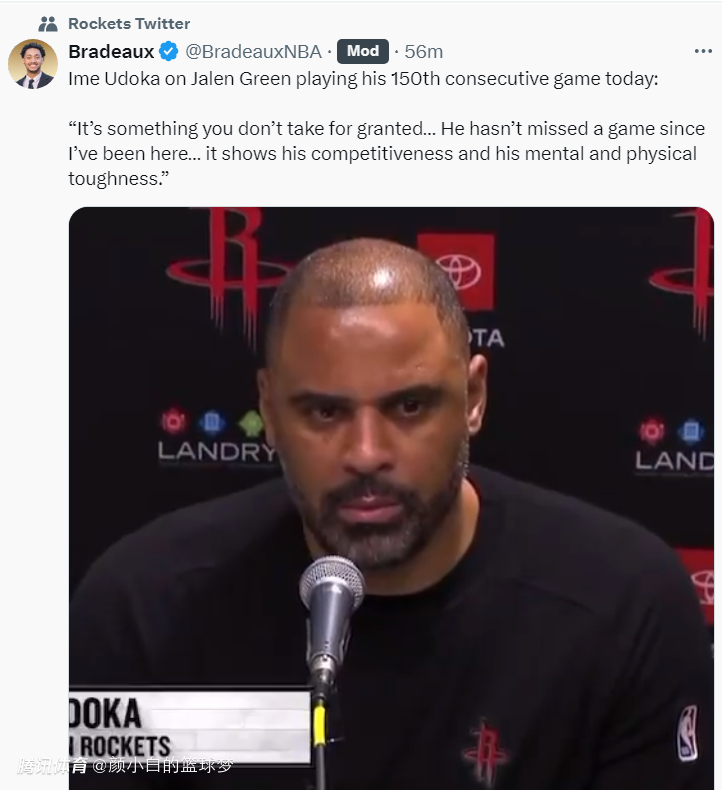This screenshot has height=790, width=722.
Task: Open Bradeaux's profile avatar photo
Action: 33,64
